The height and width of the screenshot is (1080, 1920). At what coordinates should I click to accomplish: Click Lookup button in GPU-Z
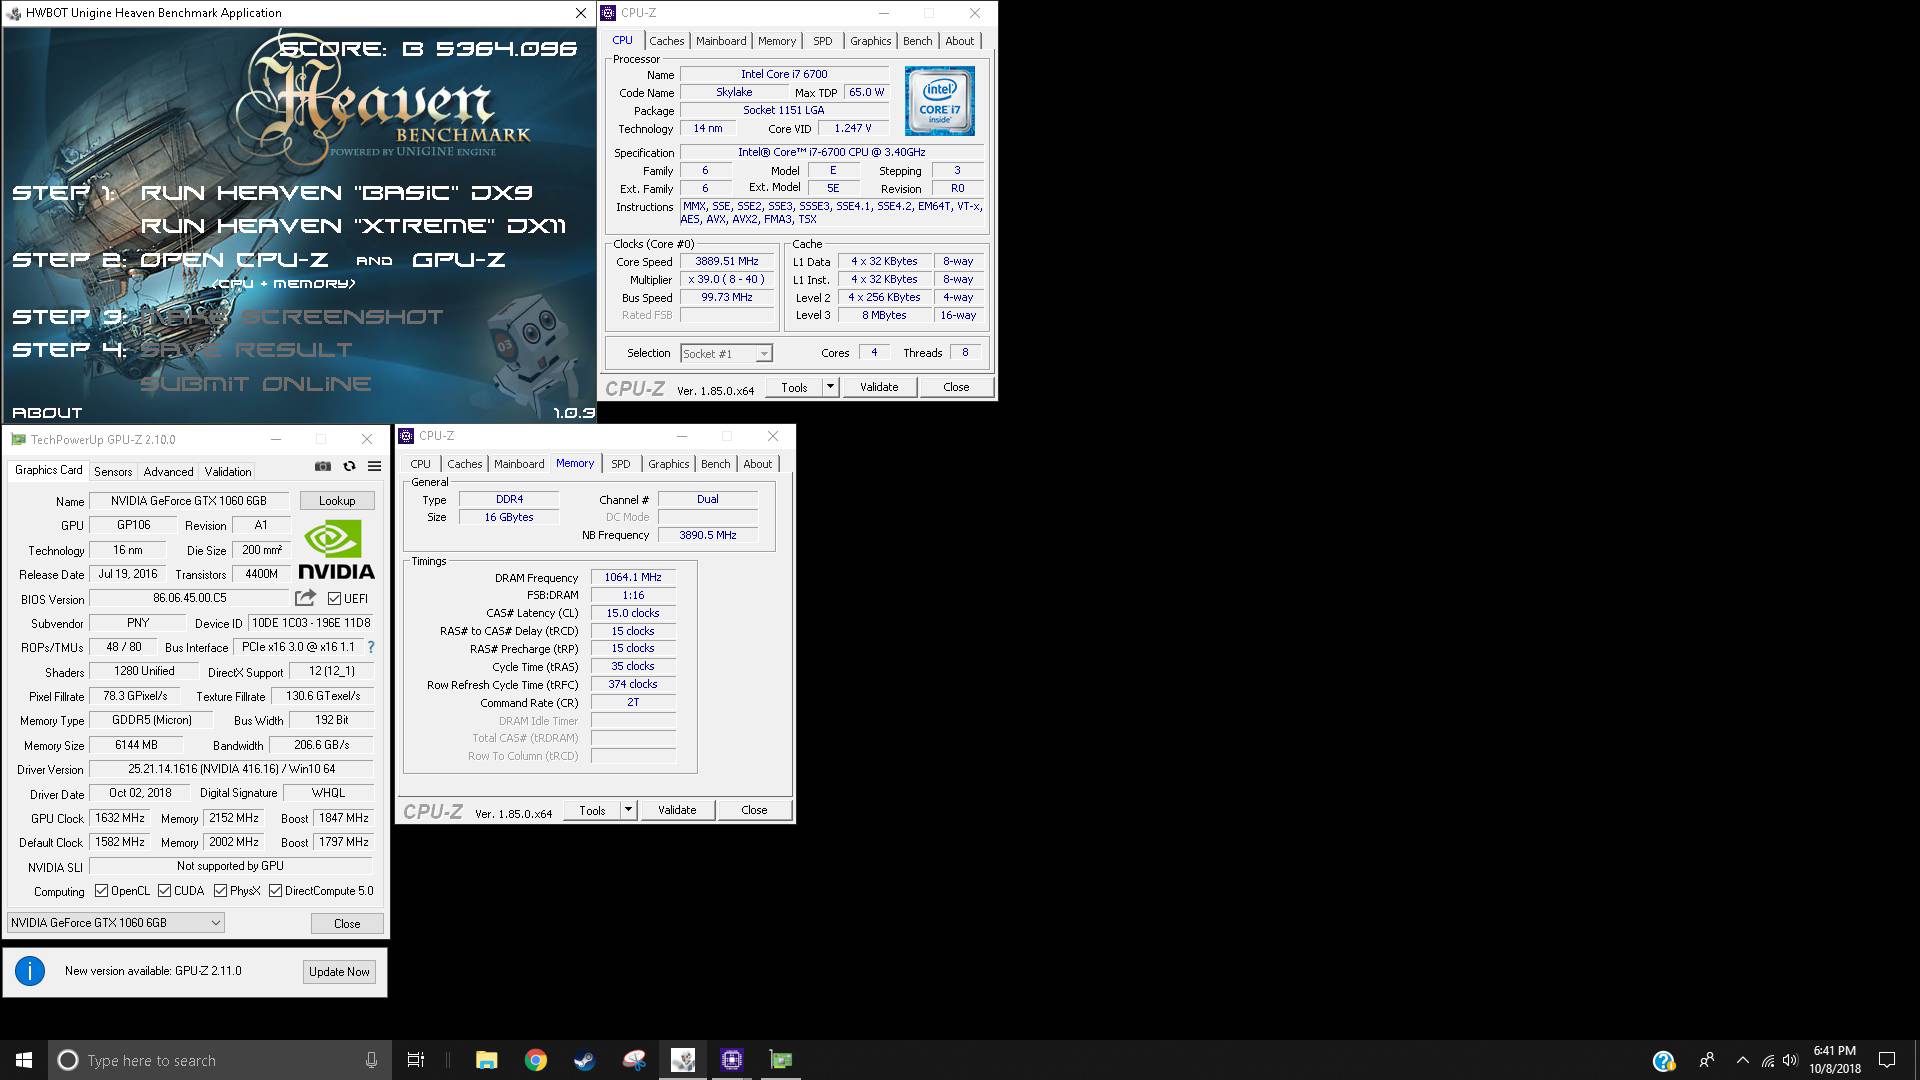click(337, 501)
